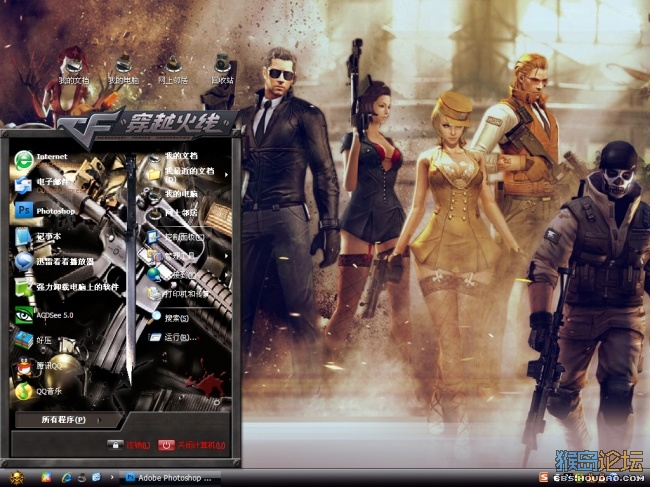Switch to Adobe Photoshop taskbar button
The height and width of the screenshot is (487, 650).
[170, 478]
